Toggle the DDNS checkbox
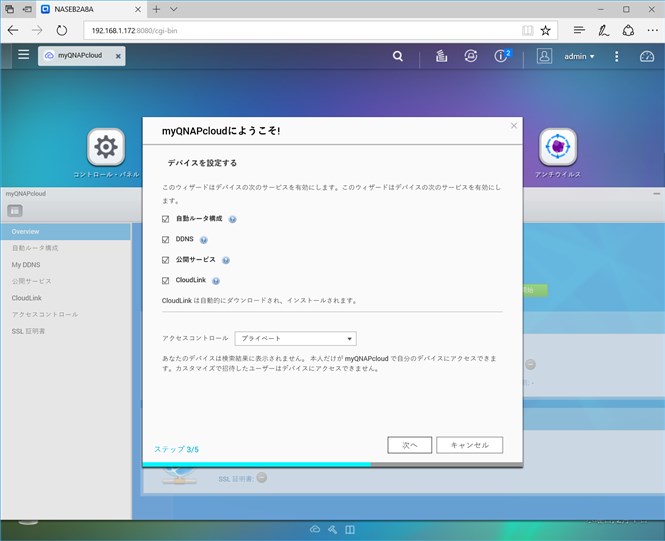Image resolution: width=665 pixels, height=541 pixels. 165,240
